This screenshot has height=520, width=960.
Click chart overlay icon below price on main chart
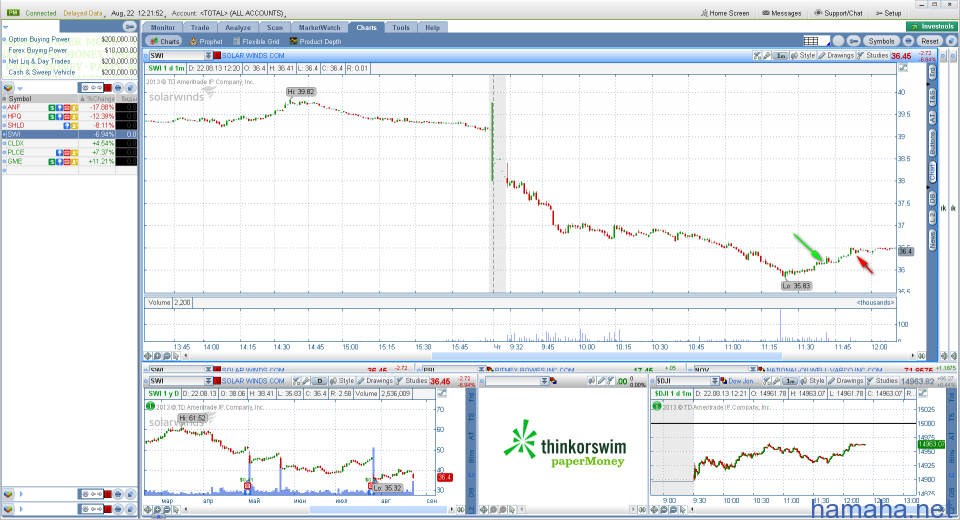[x=903, y=68]
